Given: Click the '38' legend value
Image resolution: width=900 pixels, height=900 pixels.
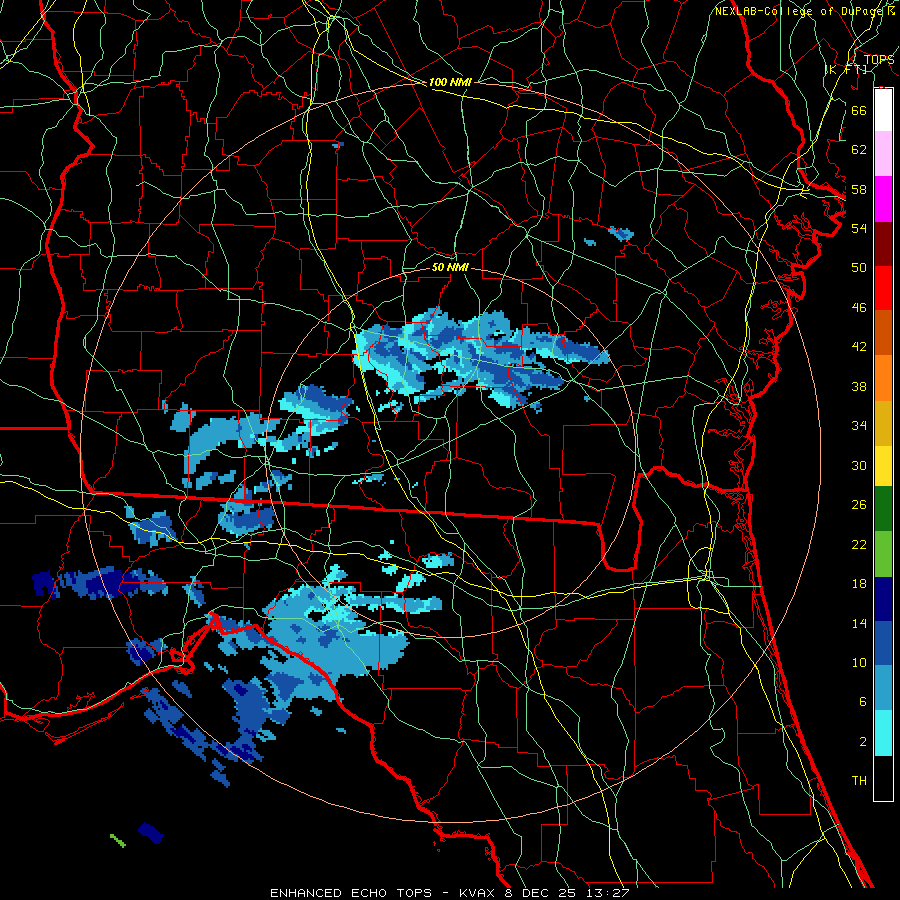Looking at the screenshot, I should (x=859, y=386).
